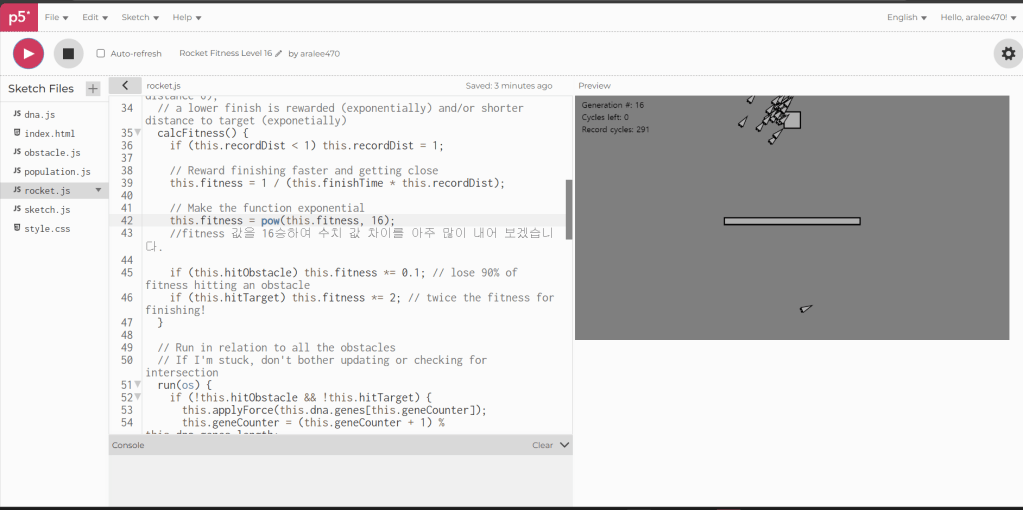Open the English language dropdown
This screenshot has width=1023, height=510.
[906, 17]
